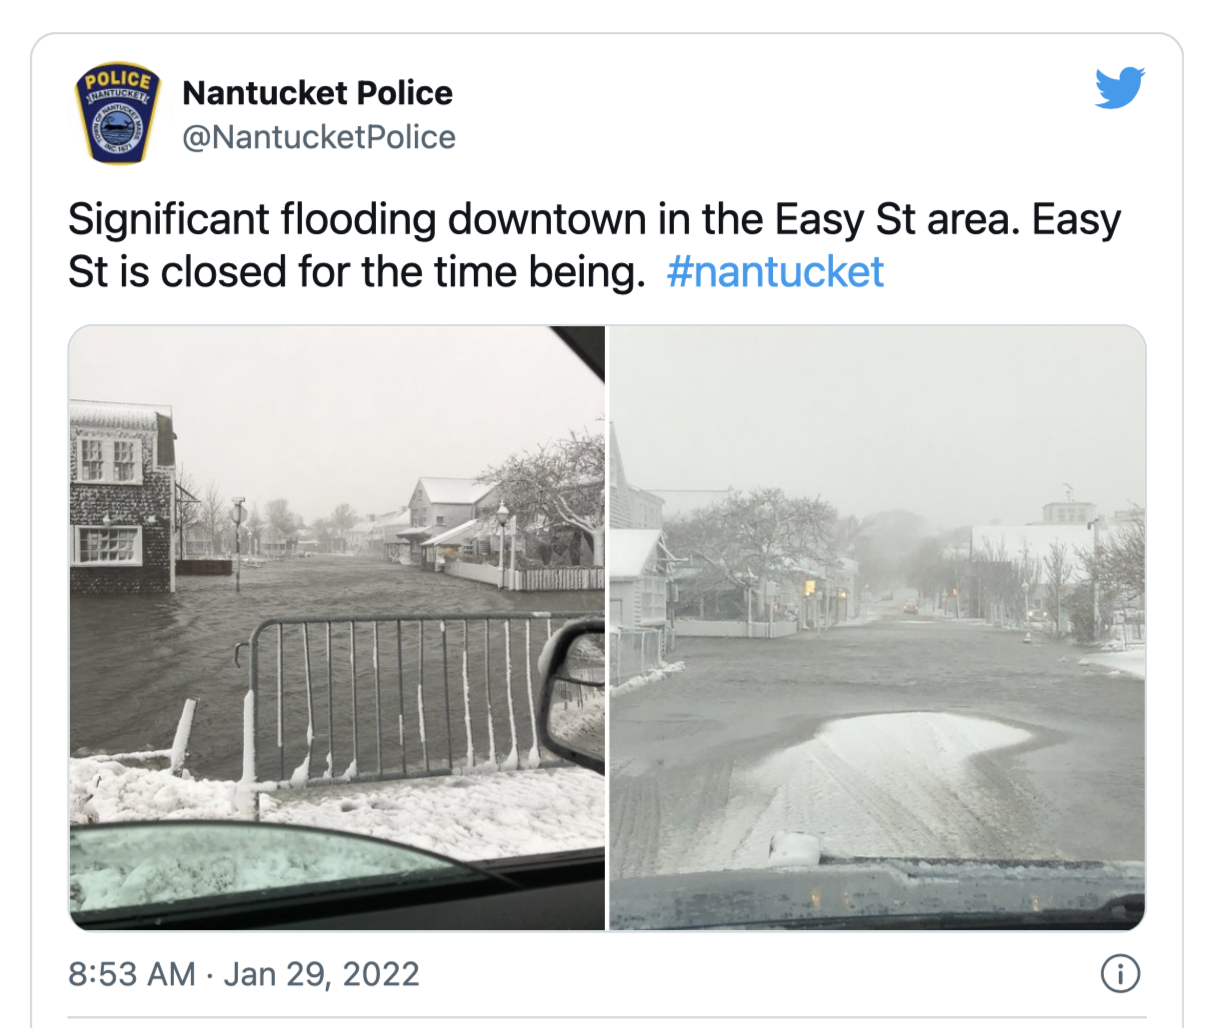Click the side mirror in left photo
Image resolution: width=1208 pixels, height=1028 pixels.
tap(572, 694)
